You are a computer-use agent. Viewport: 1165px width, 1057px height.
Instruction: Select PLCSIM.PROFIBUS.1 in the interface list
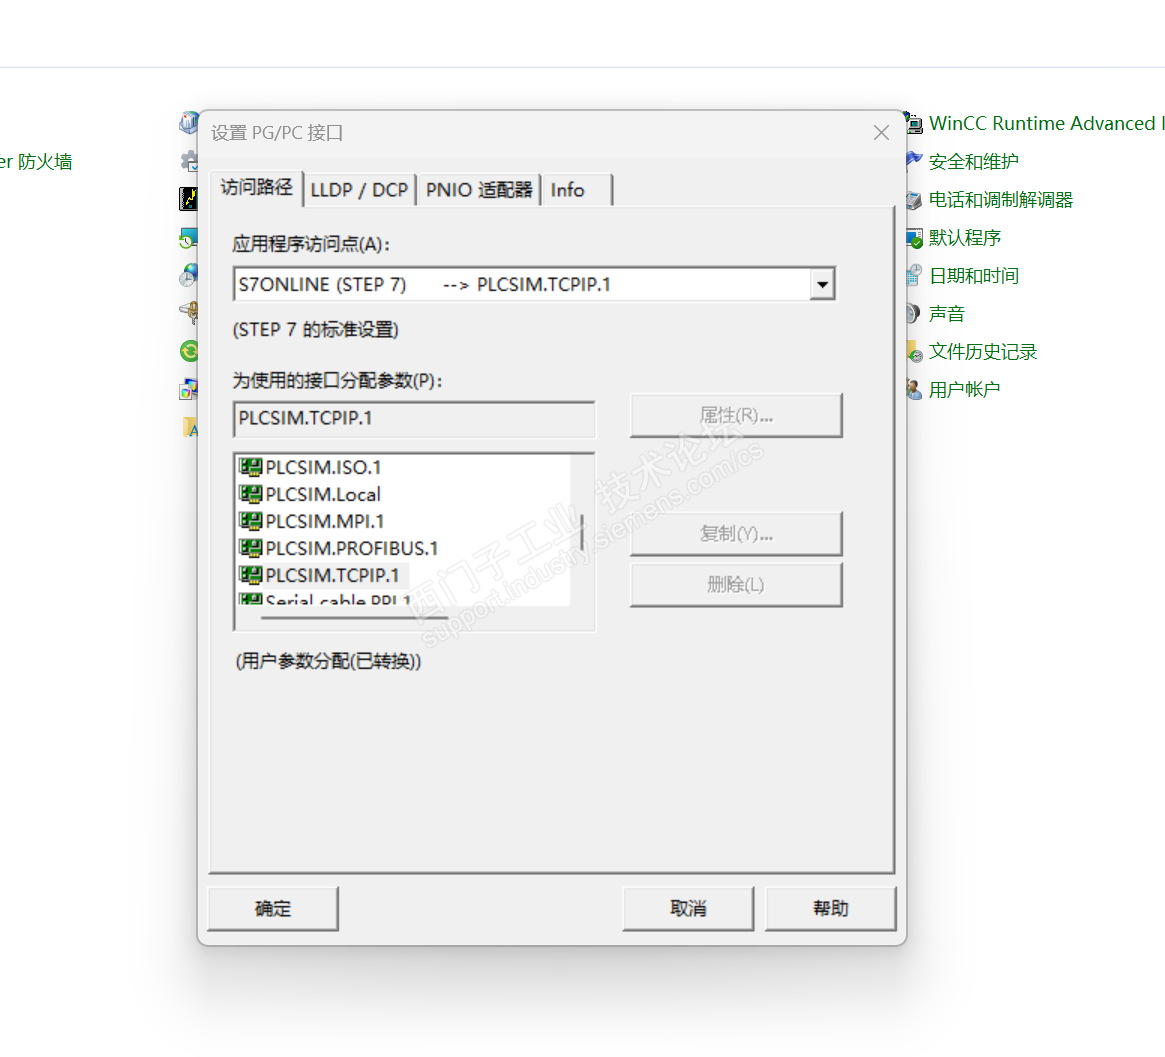(x=351, y=548)
